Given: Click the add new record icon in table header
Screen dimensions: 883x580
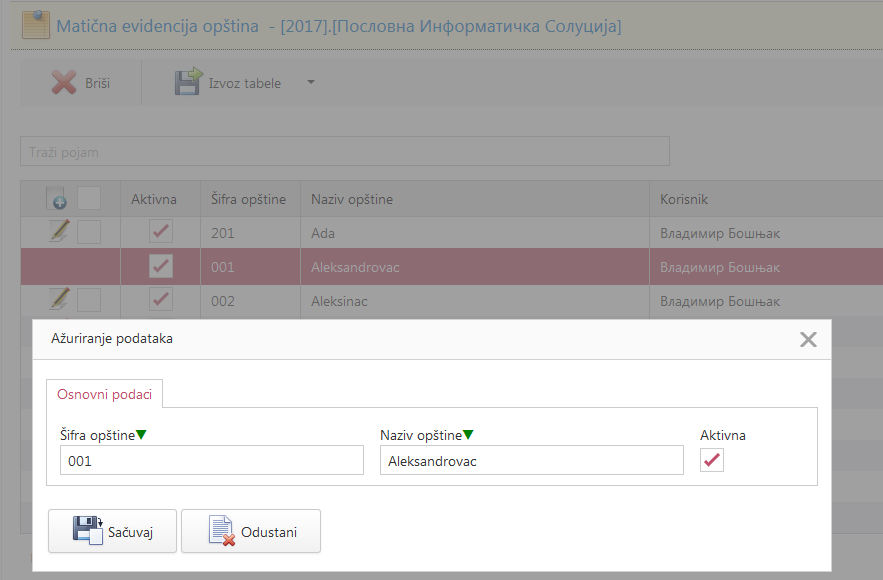Looking at the screenshot, I should [57, 199].
